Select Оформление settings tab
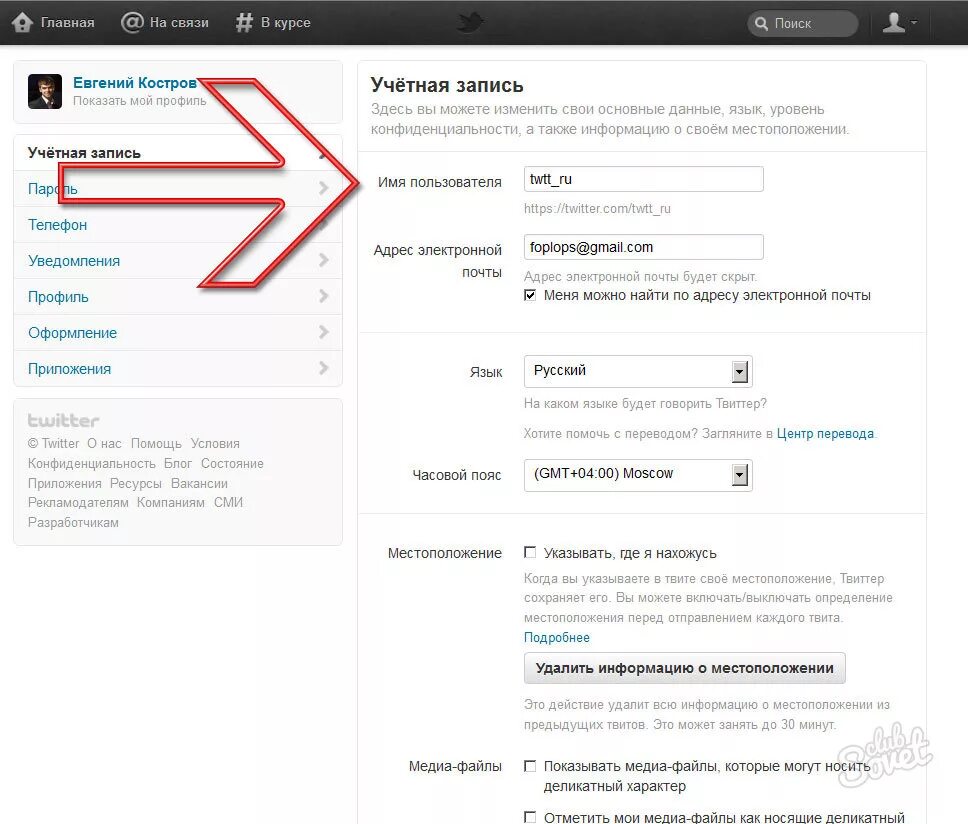The width and height of the screenshot is (968, 824). 178,333
